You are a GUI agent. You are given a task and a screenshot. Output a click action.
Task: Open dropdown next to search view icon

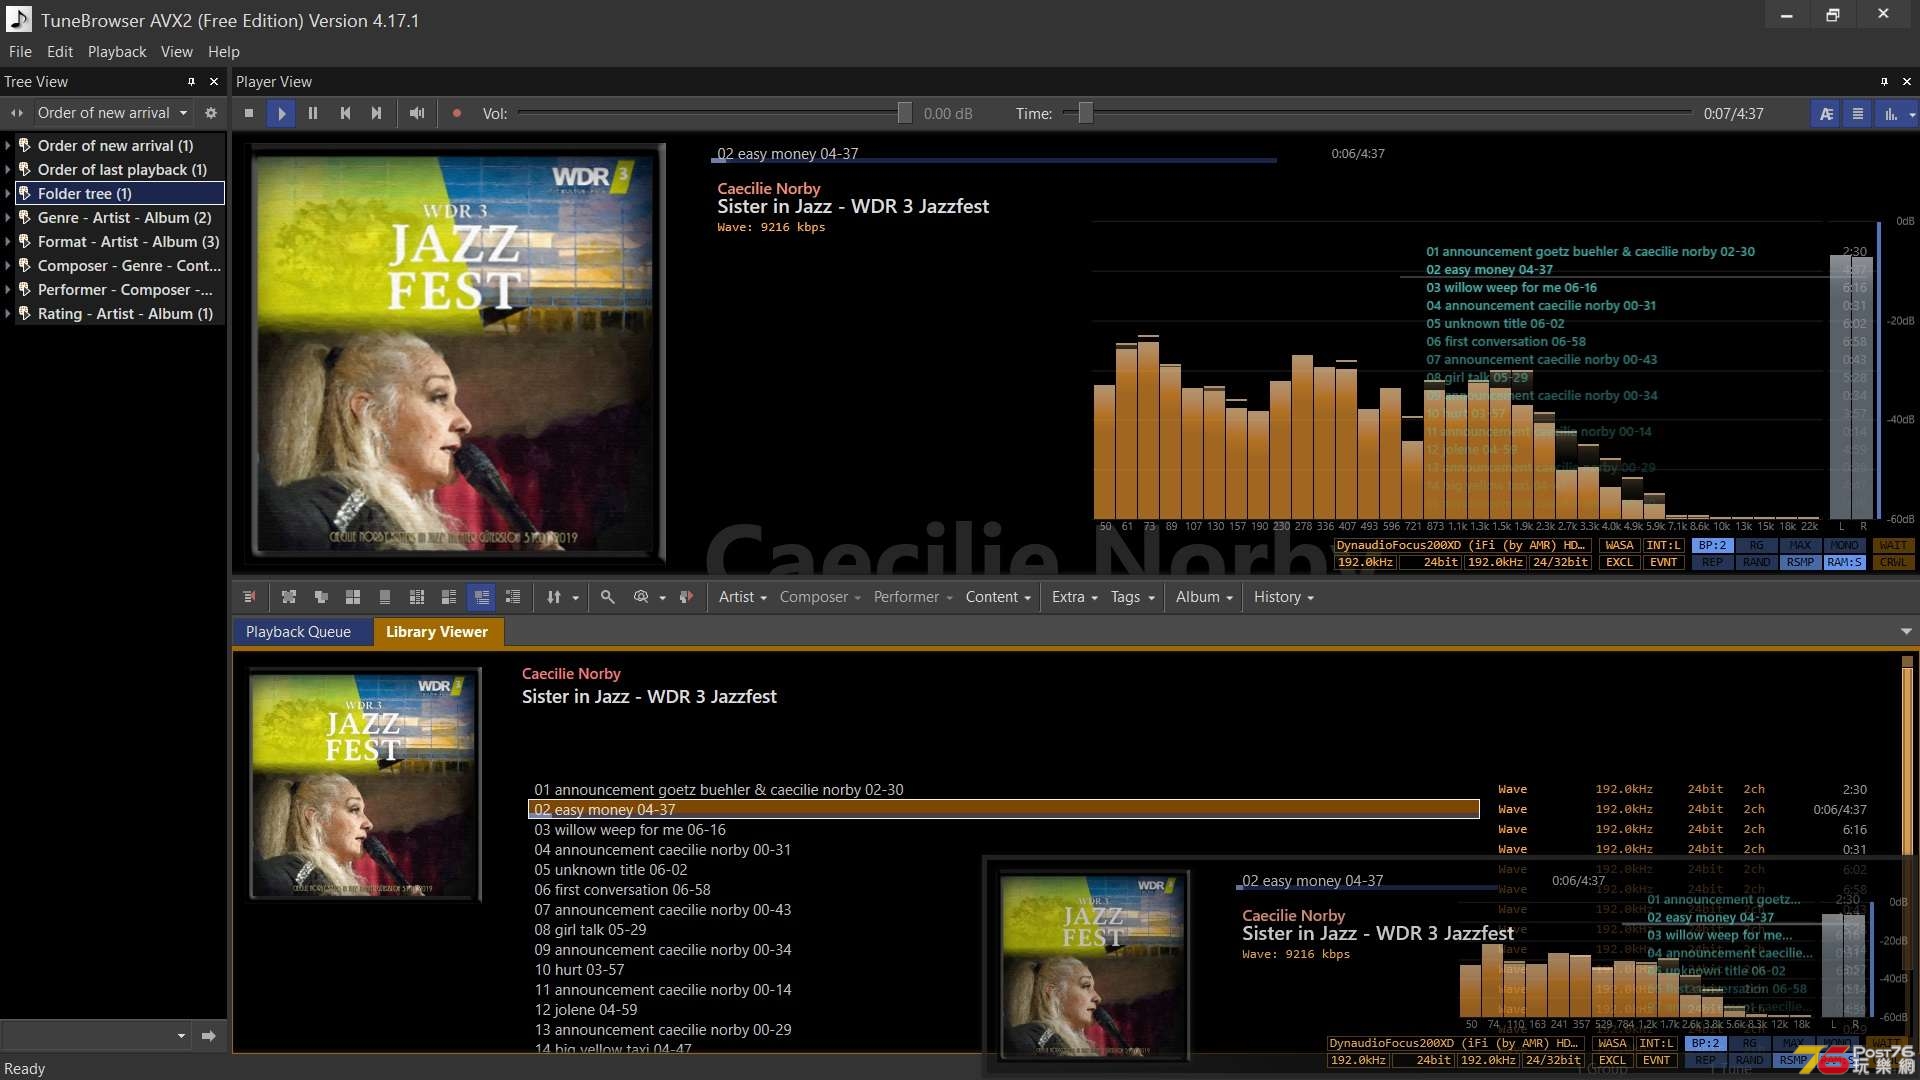(662, 598)
